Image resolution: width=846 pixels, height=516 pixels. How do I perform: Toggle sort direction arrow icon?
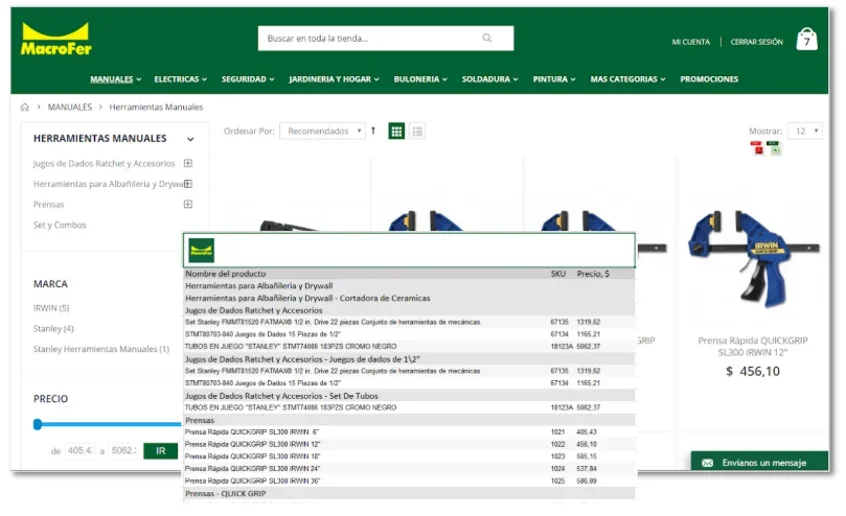pyautogui.click(x=373, y=131)
